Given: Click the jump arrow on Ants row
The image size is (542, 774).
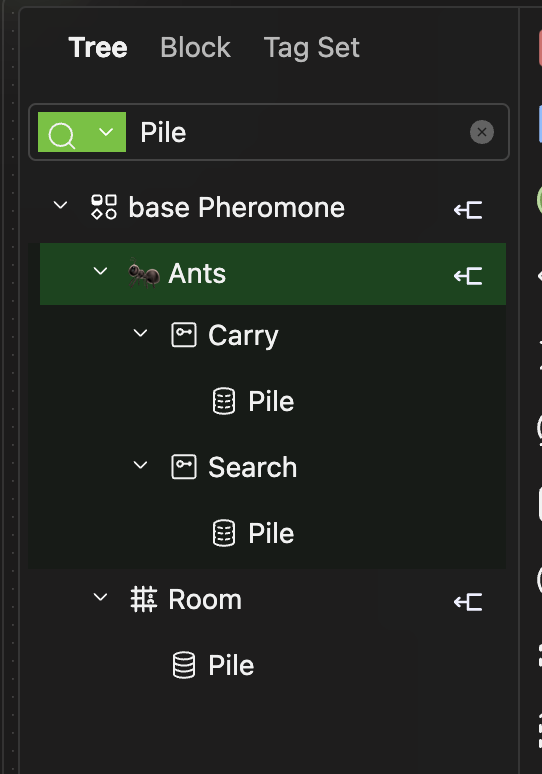Looking at the screenshot, I should pos(468,276).
